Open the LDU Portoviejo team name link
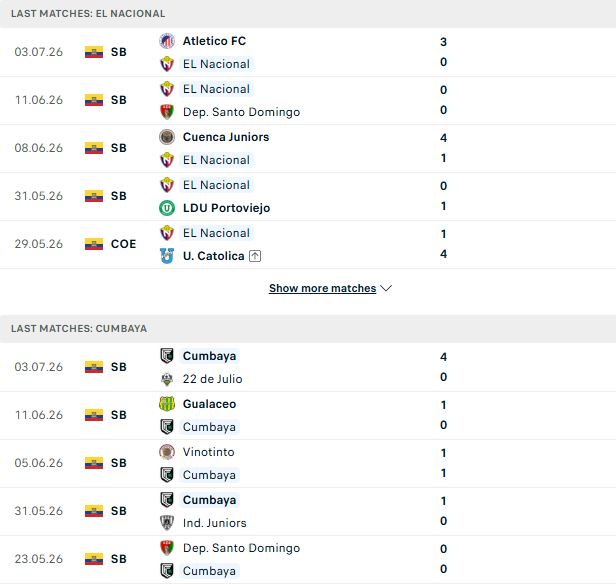This screenshot has width=616, height=584. pyautogui.click(x=226, y=208)
